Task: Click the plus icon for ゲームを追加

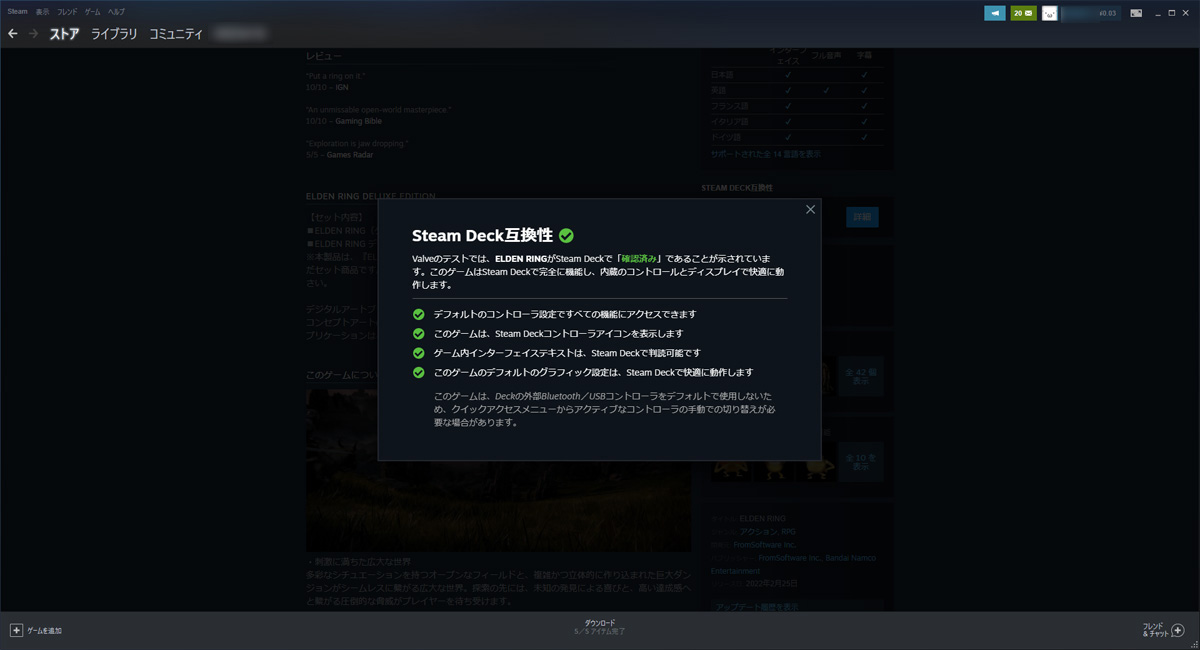Action: click(x=16, y=631)
